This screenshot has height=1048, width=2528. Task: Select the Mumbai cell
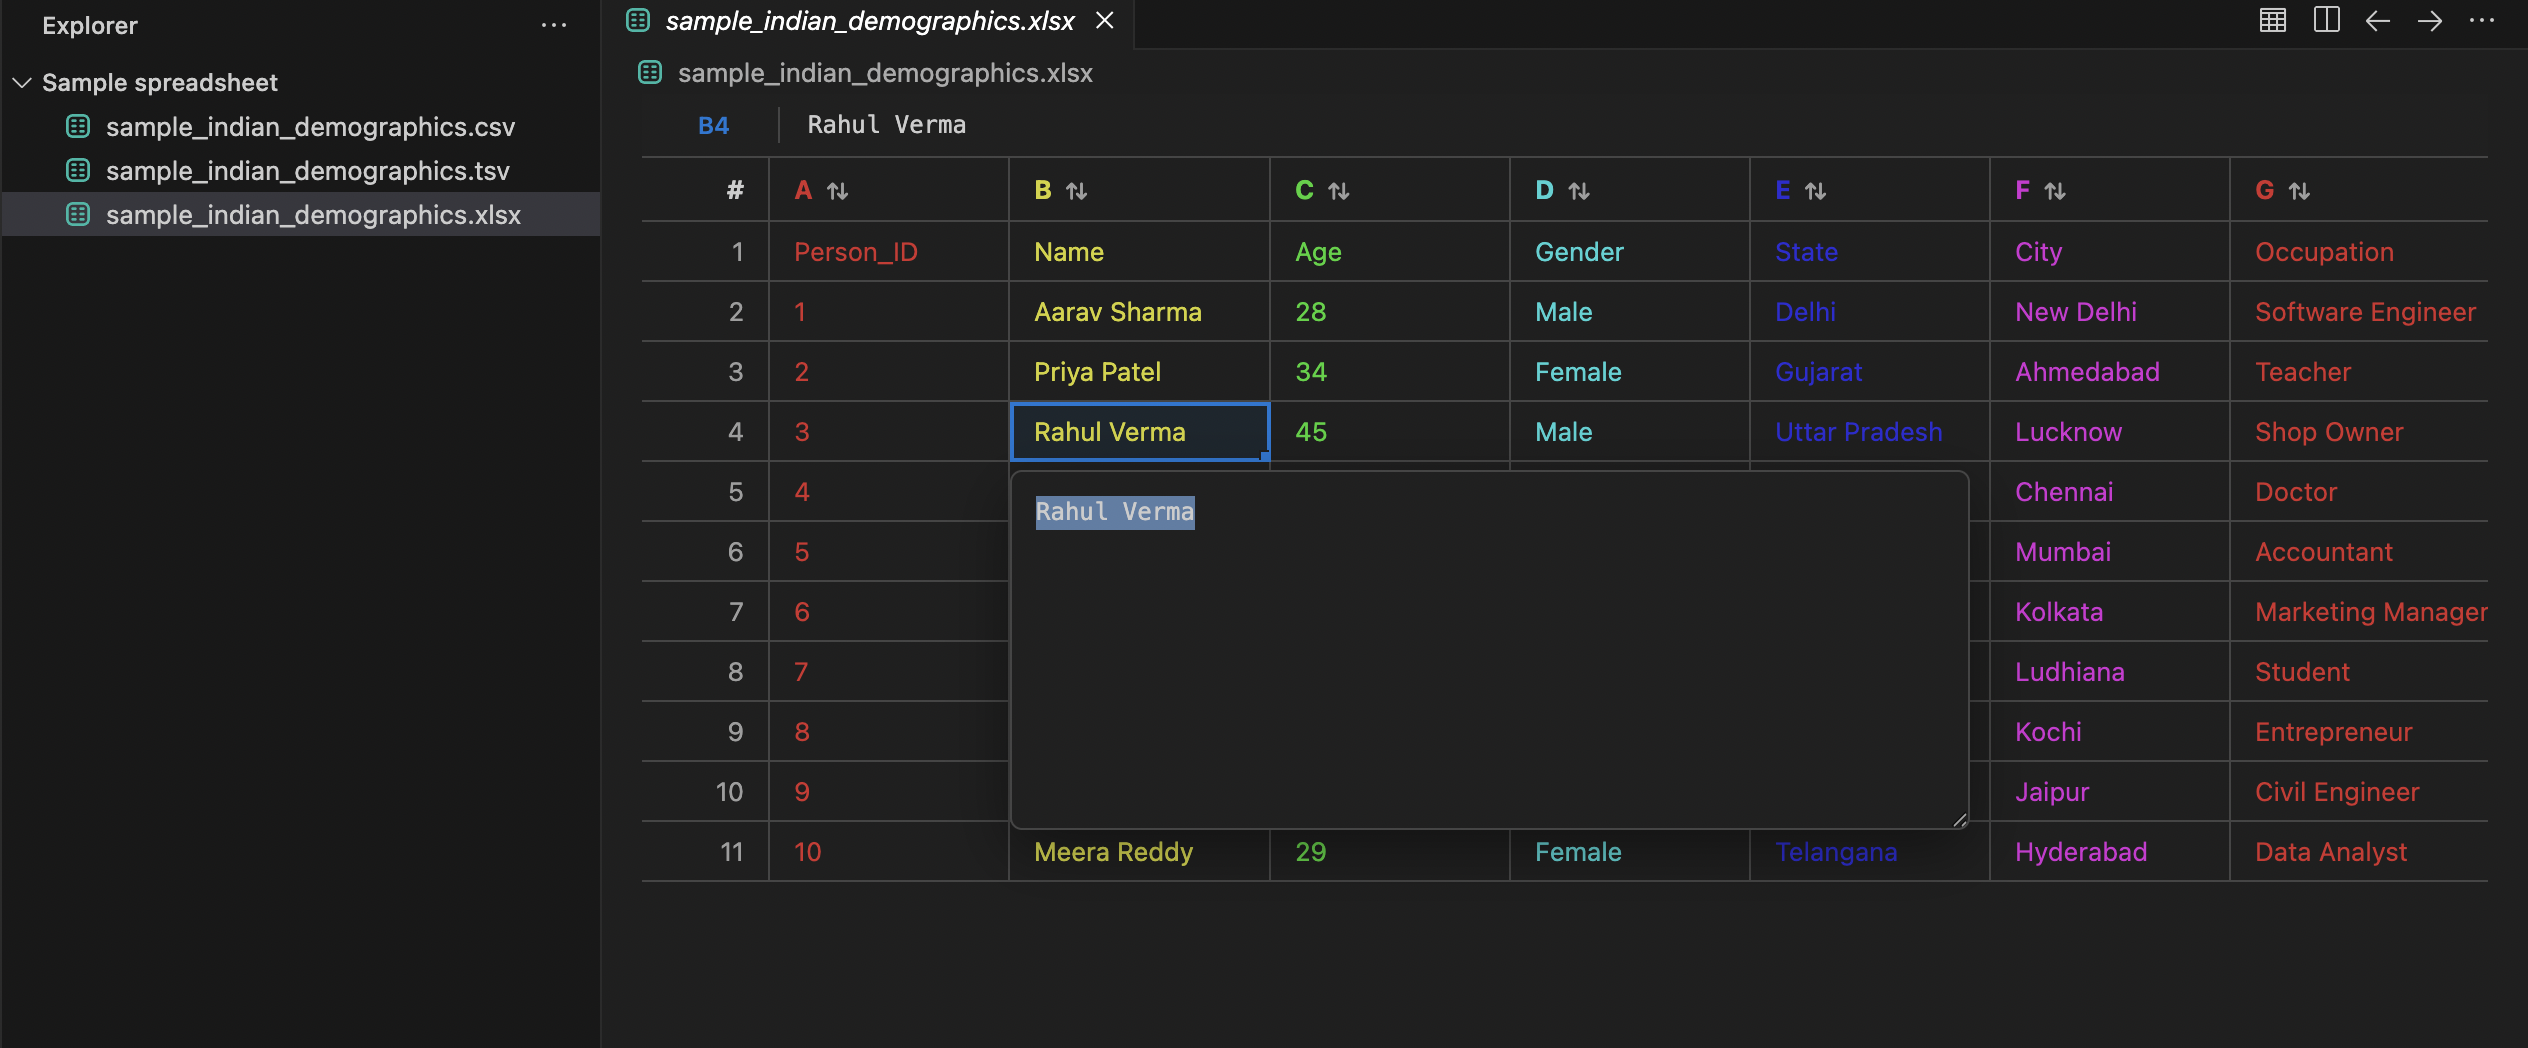(x=2110, y=552)
